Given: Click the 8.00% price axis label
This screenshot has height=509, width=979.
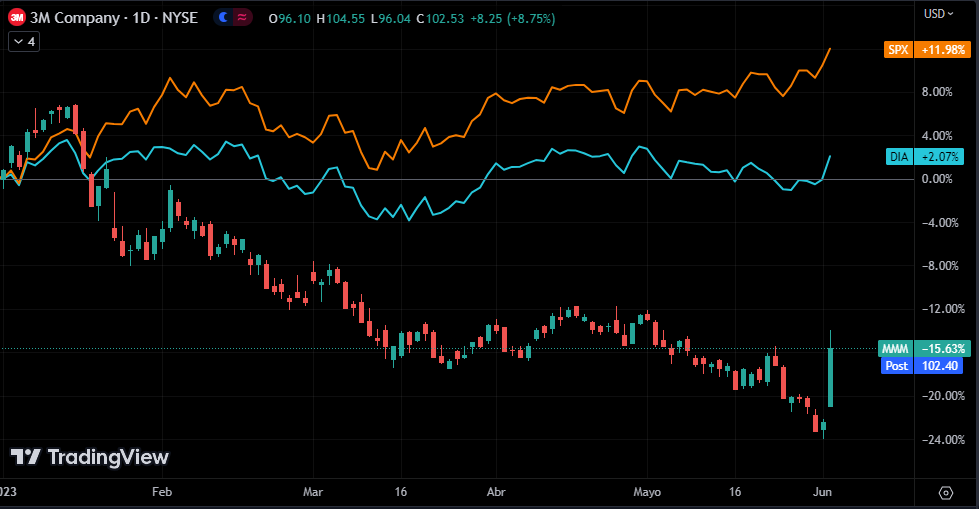Looking at the screenshot, I should (937, 92).
